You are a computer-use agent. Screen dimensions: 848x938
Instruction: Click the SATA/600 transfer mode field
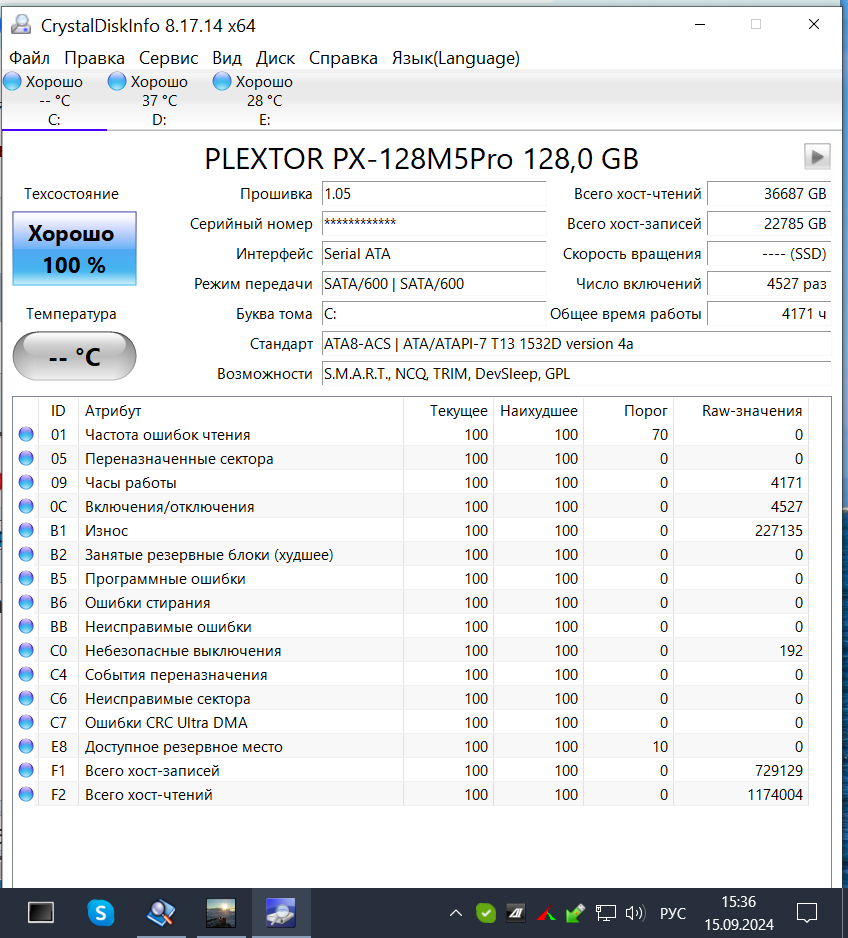click(434, 284)
